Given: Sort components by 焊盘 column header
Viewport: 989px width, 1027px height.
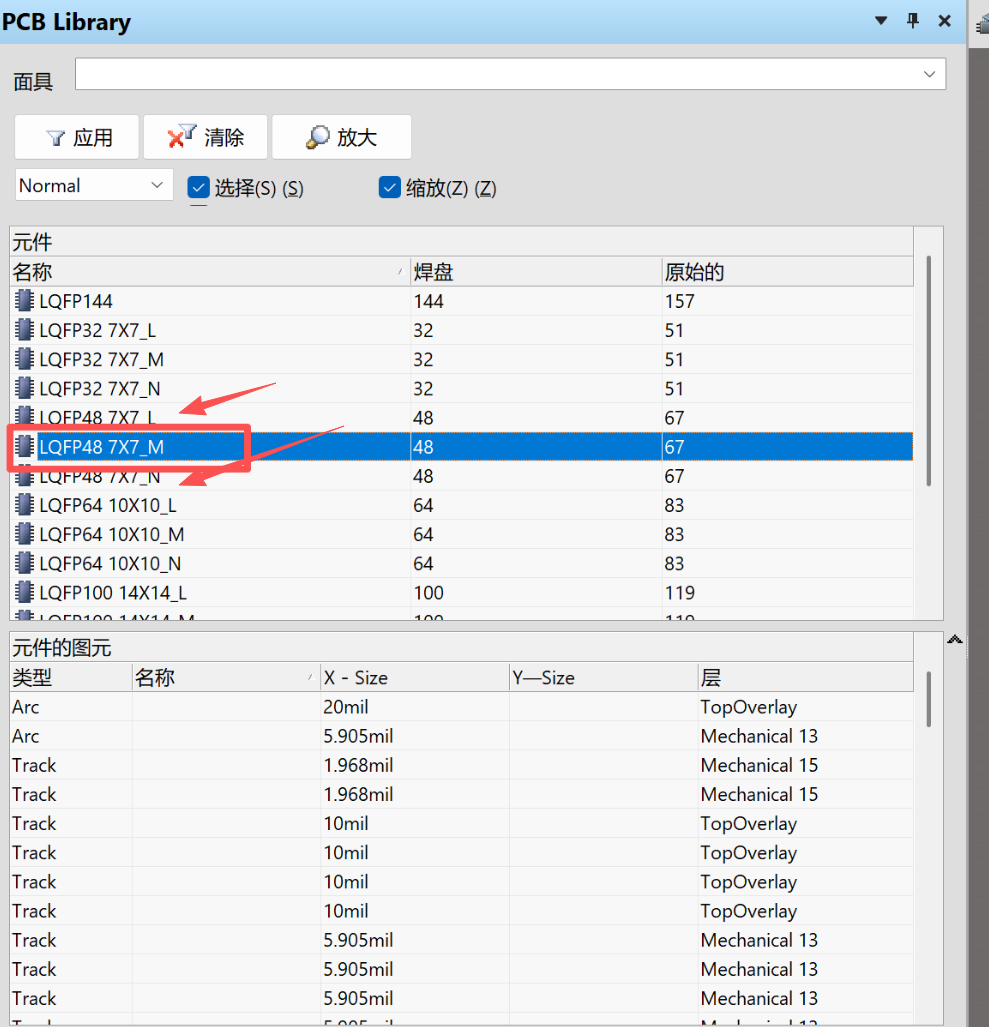Looking at the screenshot, I should pyautogui.click(x=535, y=272).
